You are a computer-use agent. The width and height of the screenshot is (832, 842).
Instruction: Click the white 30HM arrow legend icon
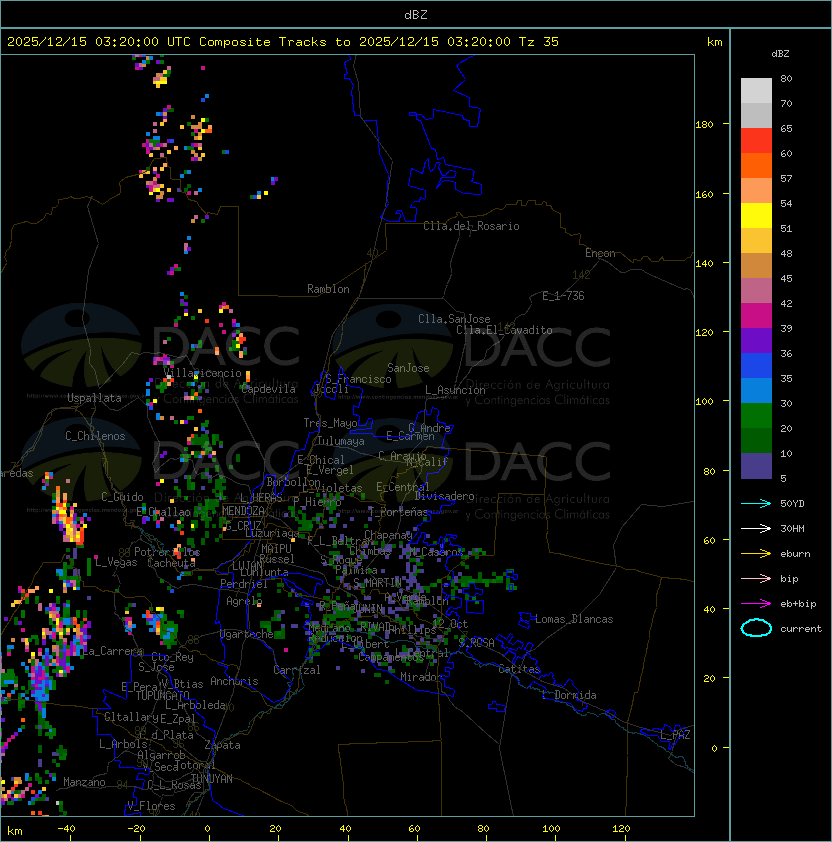756,528
